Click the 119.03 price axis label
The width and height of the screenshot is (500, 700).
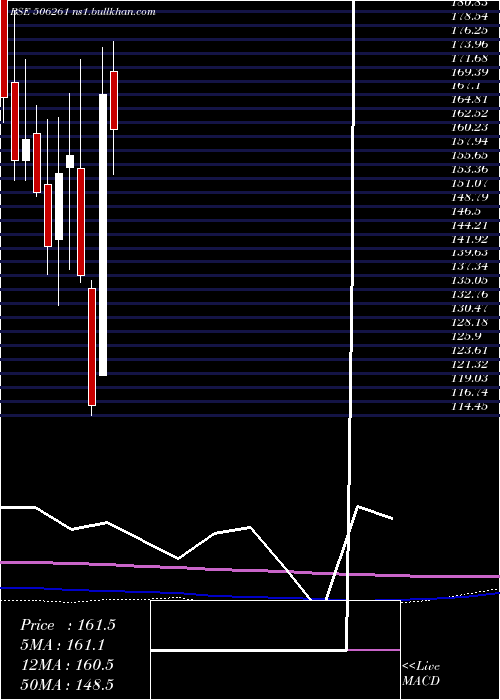[x=470, y=378]
